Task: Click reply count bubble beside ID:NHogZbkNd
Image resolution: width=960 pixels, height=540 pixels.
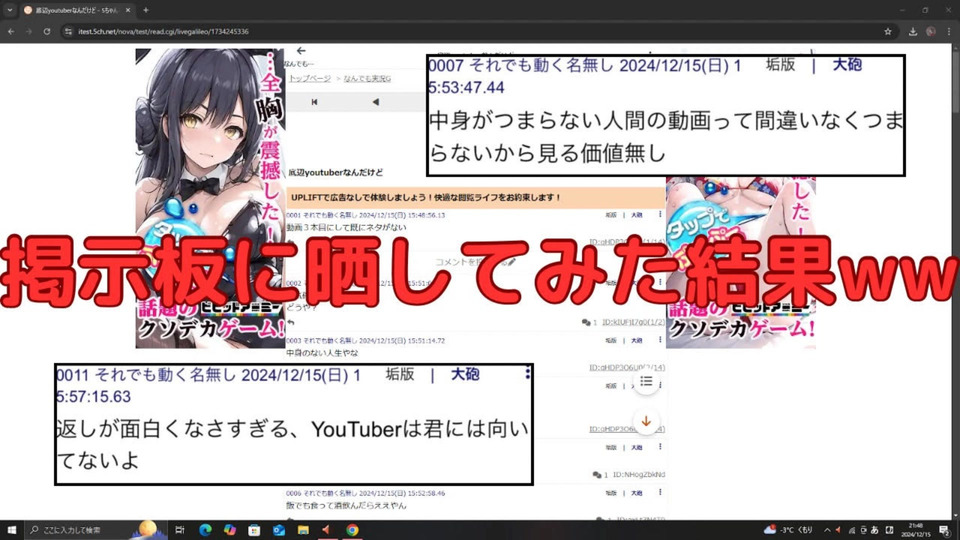Action: tap(599, 474)
